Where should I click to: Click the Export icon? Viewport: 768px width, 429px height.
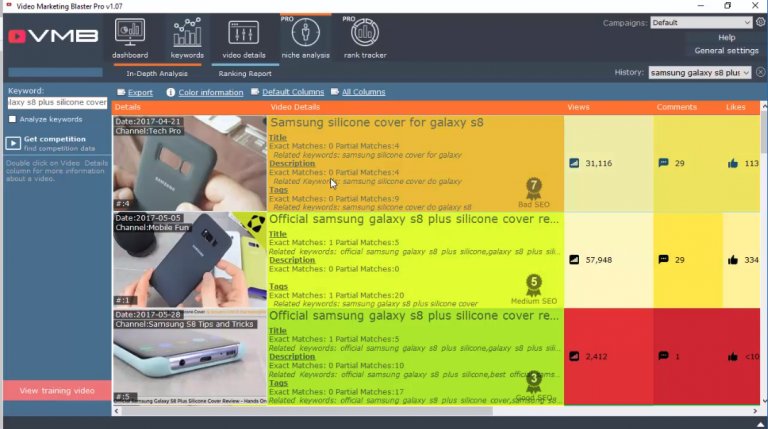pyautogui.click(x=121, y=92)
